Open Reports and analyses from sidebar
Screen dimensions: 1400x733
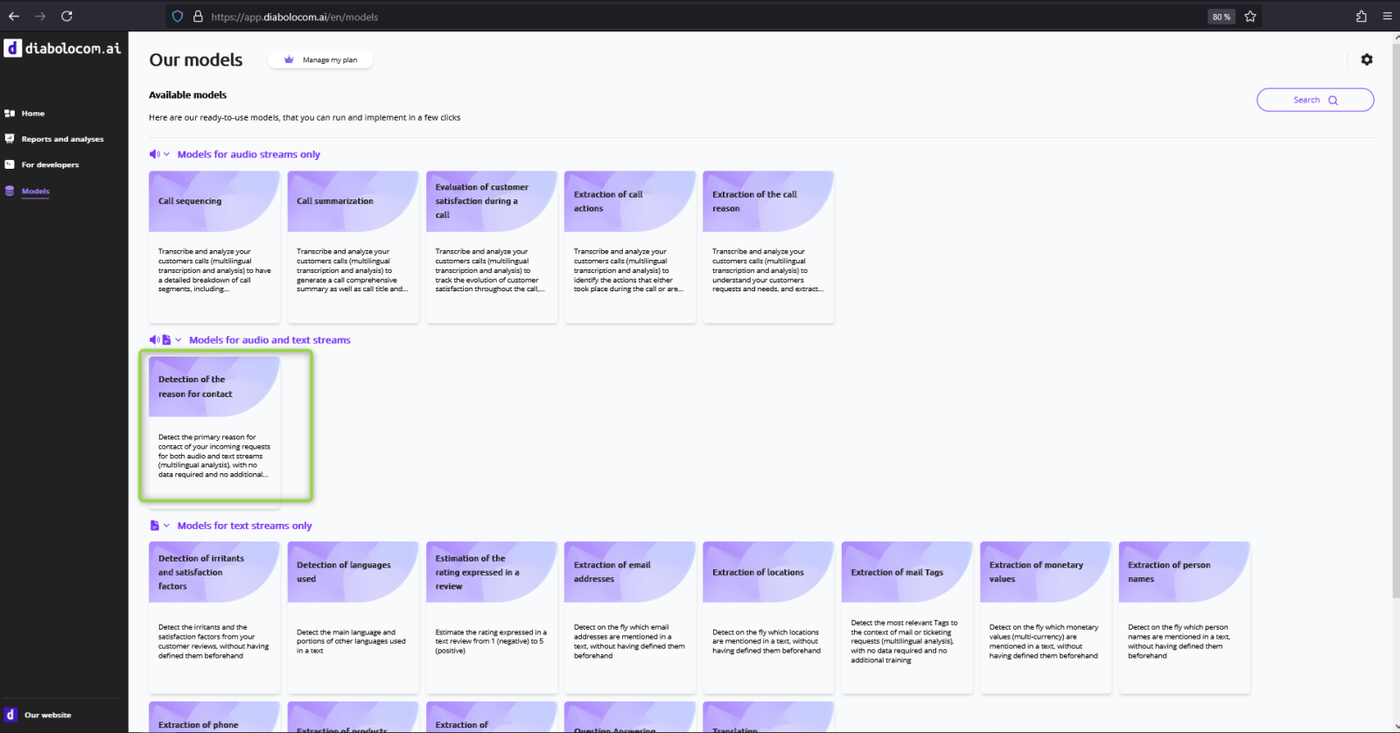[62, 139]
